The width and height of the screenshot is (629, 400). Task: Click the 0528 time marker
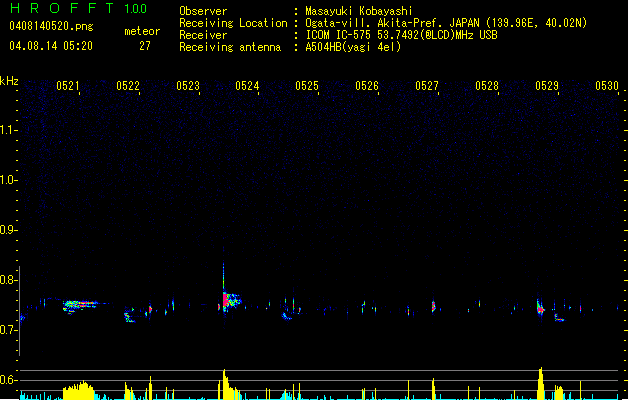tap(487, 85)
